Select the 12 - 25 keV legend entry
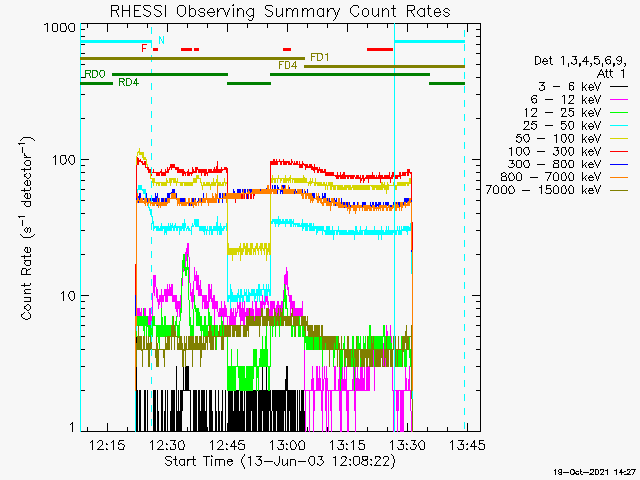Viewport: 640px width, 480px height. coord(576,113)
